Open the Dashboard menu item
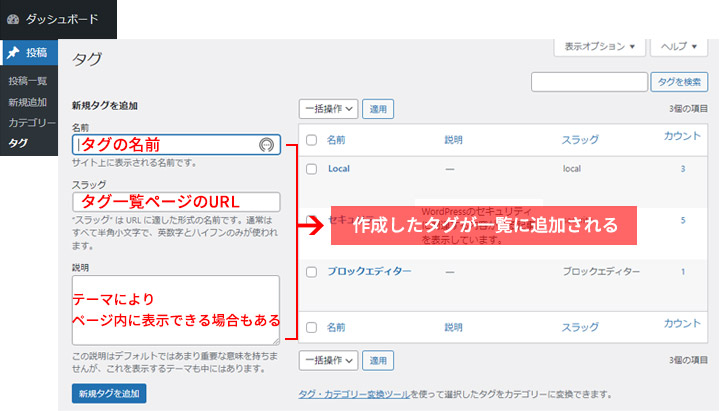The image size is (720, 411). coord(58,19)
